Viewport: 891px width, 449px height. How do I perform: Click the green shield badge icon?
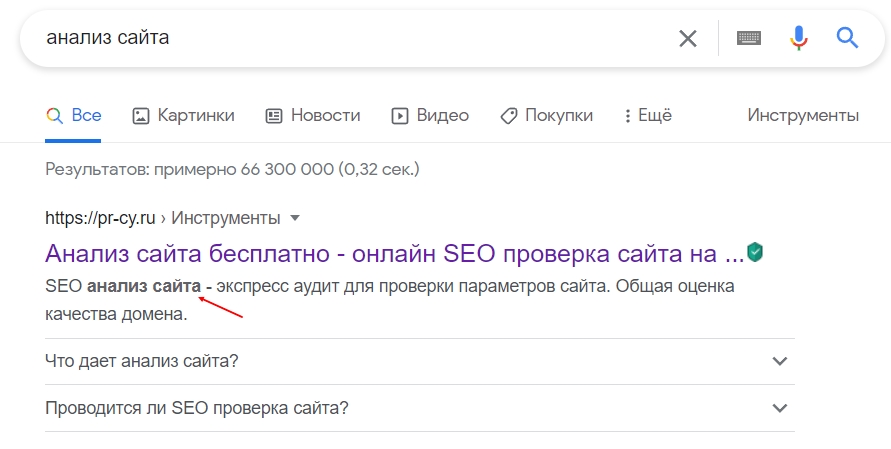pos(755,252)
